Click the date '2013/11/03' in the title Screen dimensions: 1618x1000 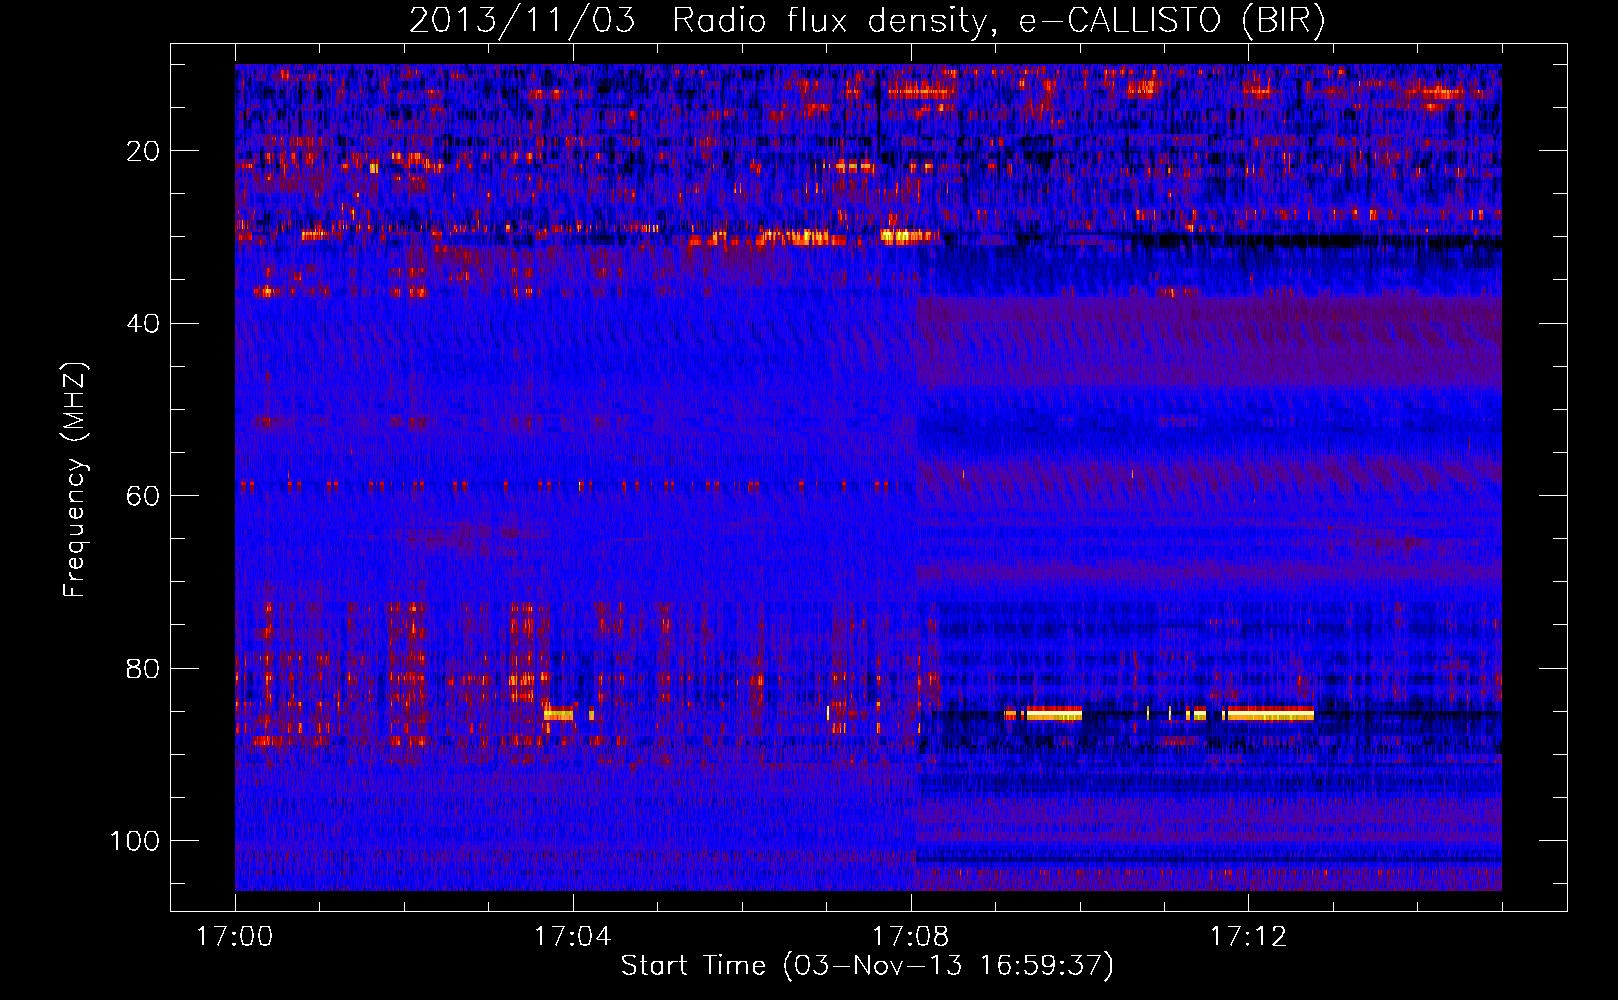click(x=522, y=21)
